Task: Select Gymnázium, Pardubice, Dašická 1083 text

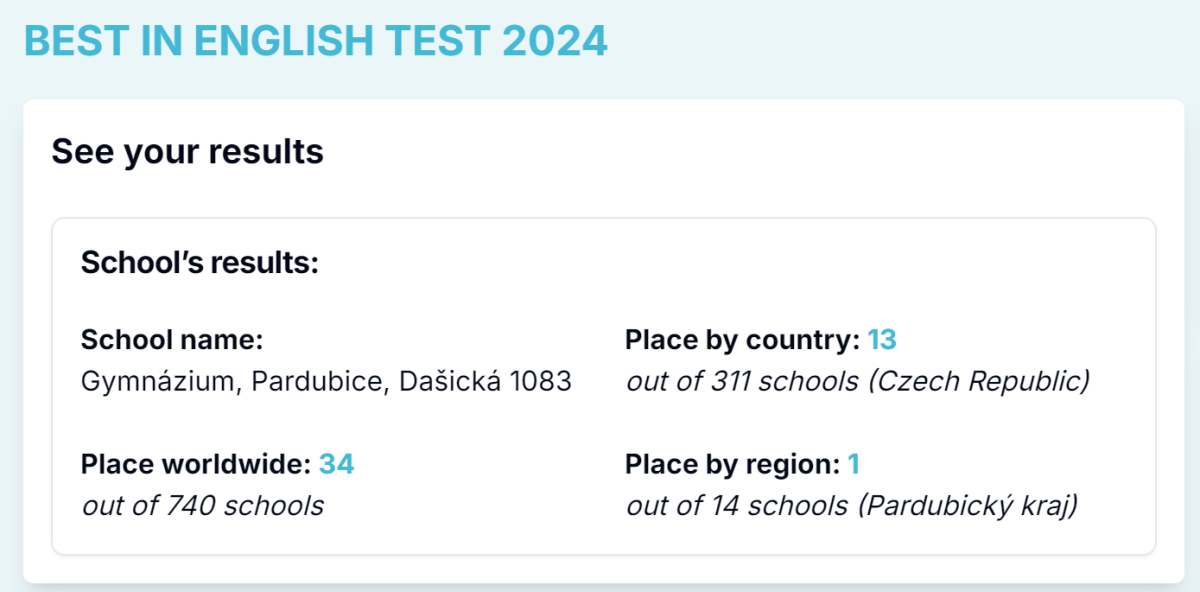Action: click(326, 381)
